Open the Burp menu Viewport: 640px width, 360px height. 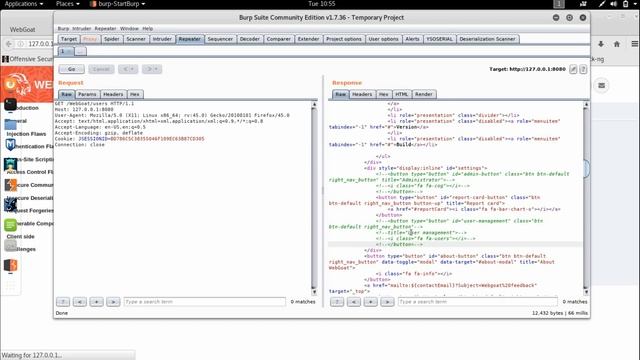pos(63,29)
